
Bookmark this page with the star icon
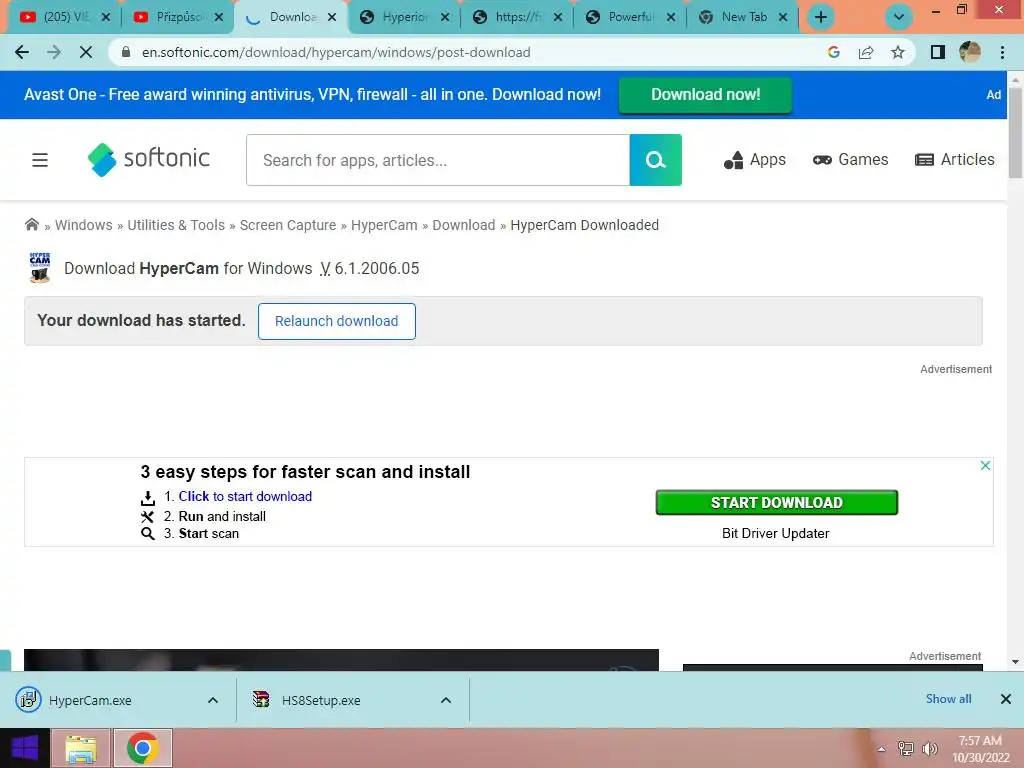[898, 52]
